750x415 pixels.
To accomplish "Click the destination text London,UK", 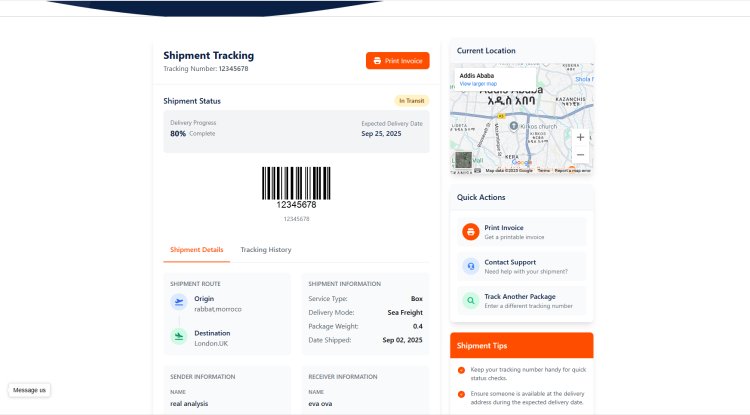I will click(211, 344).
